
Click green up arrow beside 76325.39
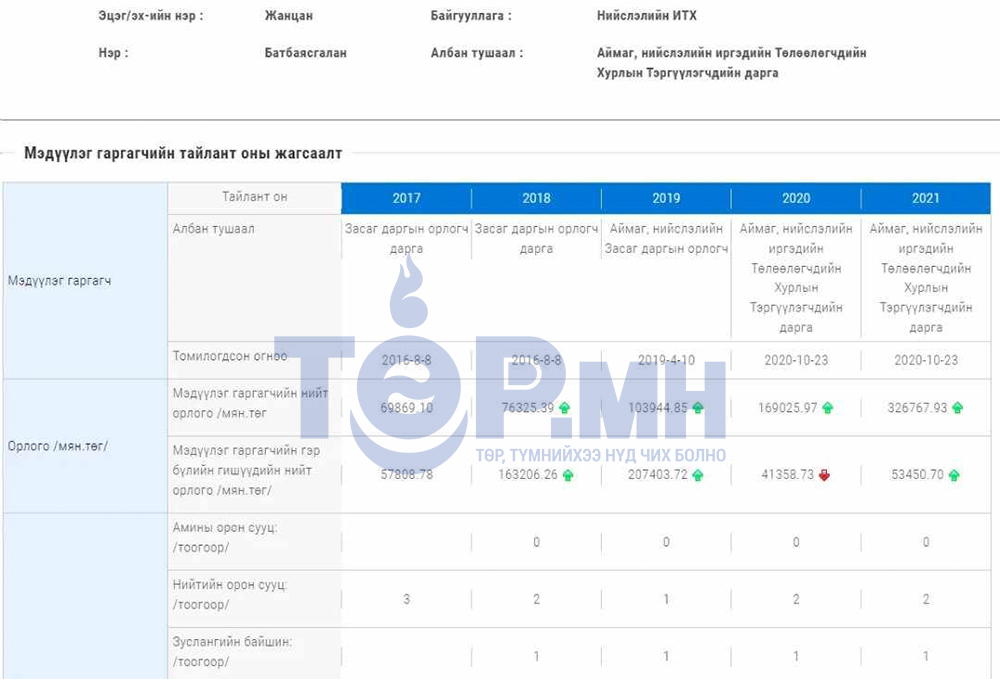pos(564,408)
